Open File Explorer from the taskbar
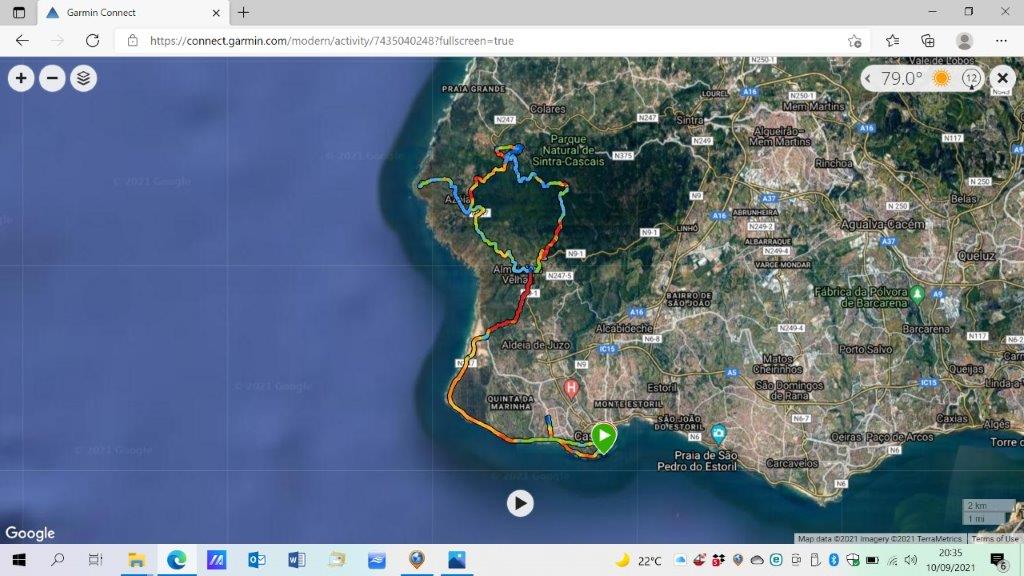 136,560
